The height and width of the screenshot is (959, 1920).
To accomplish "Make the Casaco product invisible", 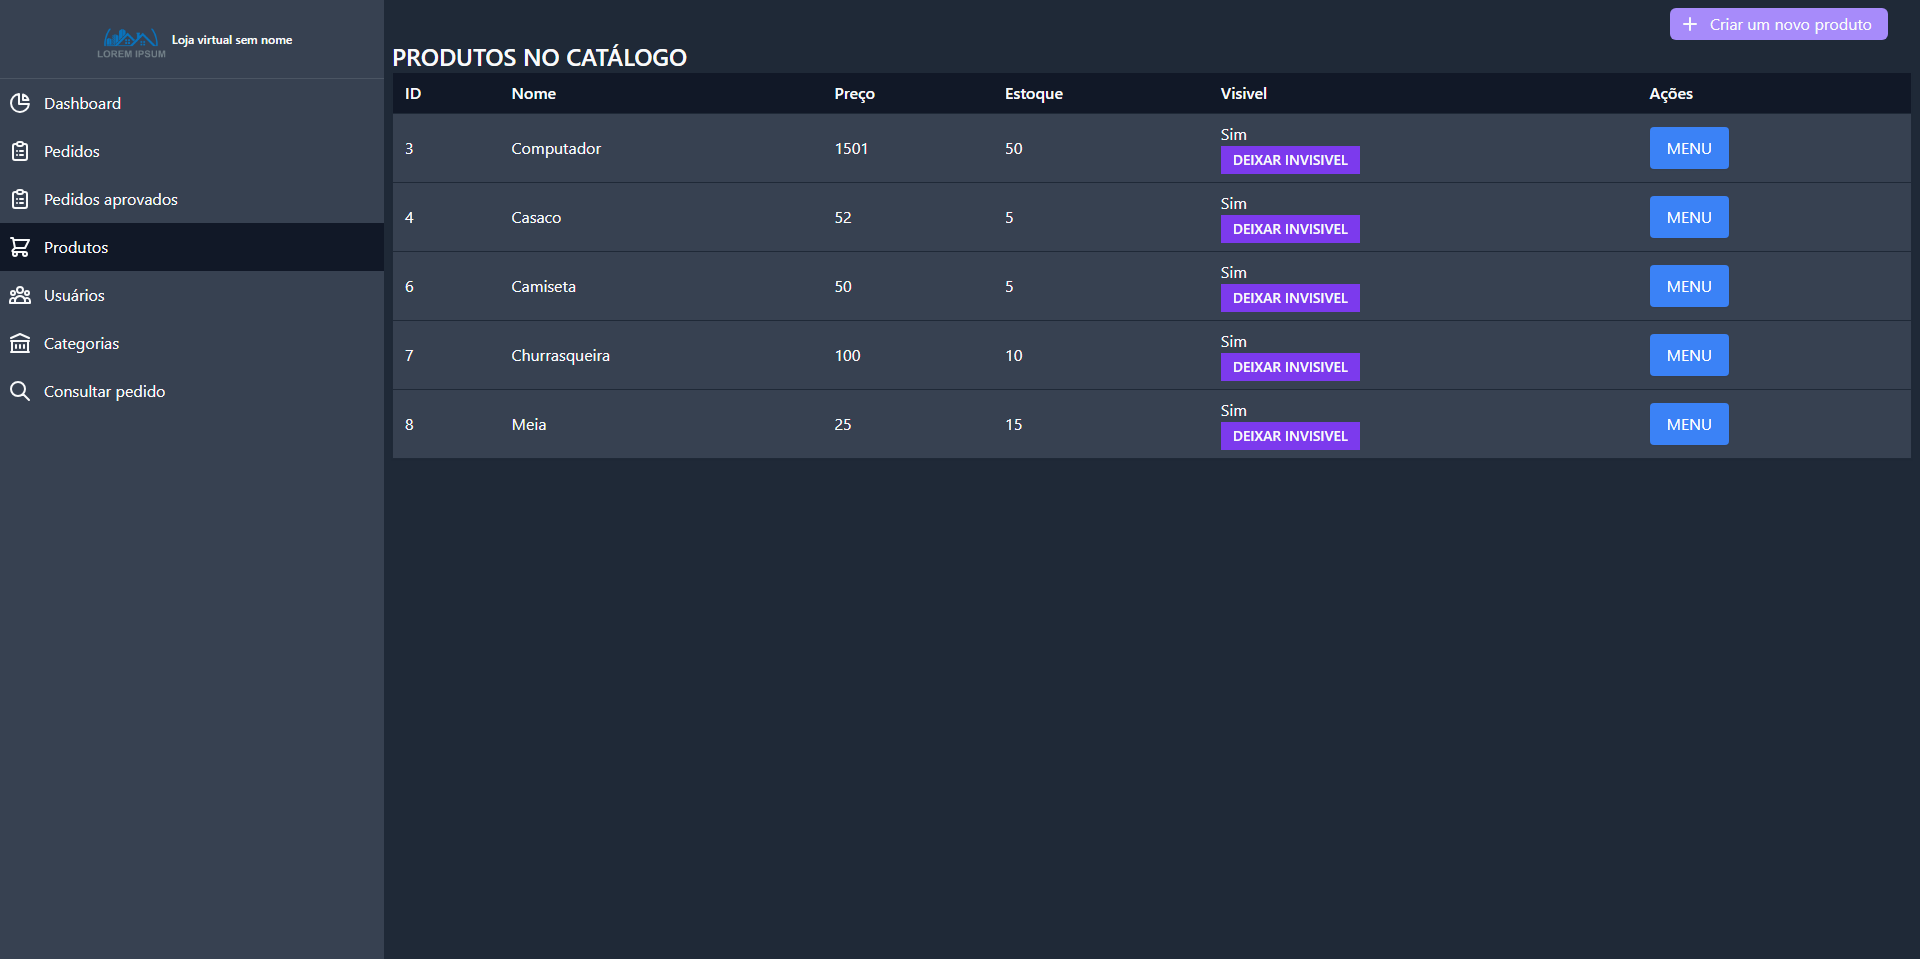I will pos(1289,228).
